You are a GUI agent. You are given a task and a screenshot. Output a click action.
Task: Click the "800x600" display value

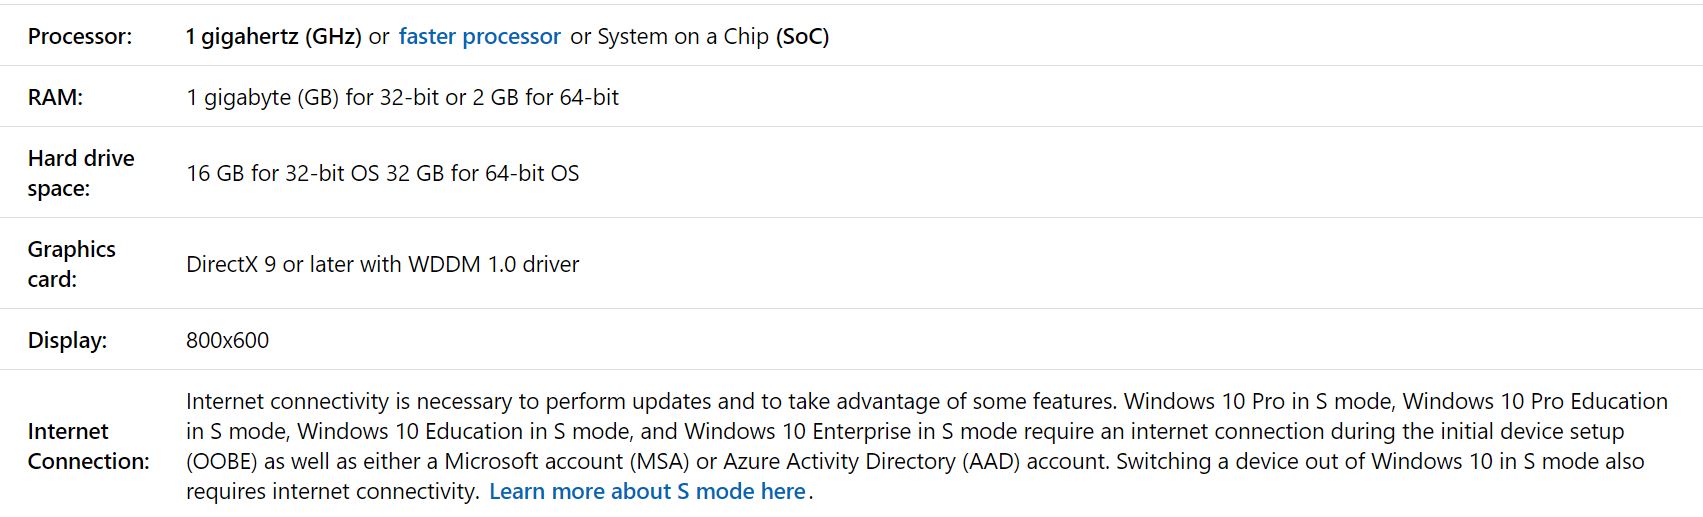227,341
